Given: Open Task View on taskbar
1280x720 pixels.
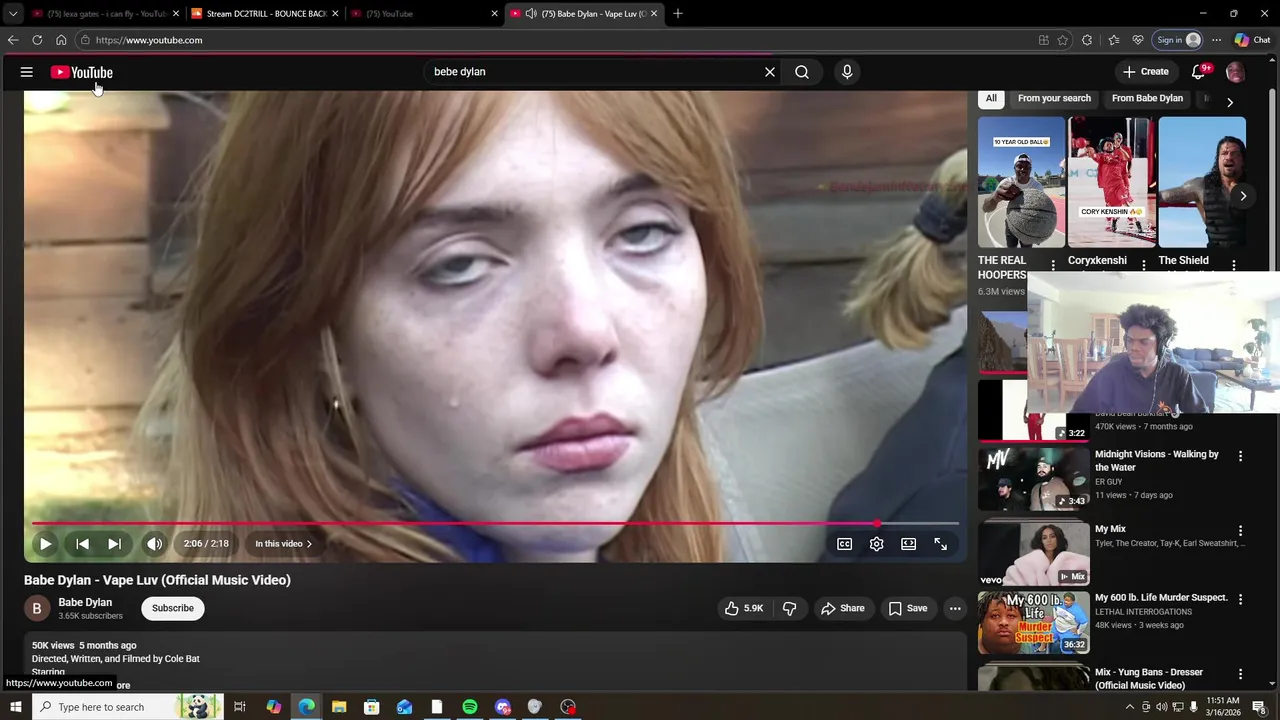Looking at the screenshot, I should (x=240, y=707).
